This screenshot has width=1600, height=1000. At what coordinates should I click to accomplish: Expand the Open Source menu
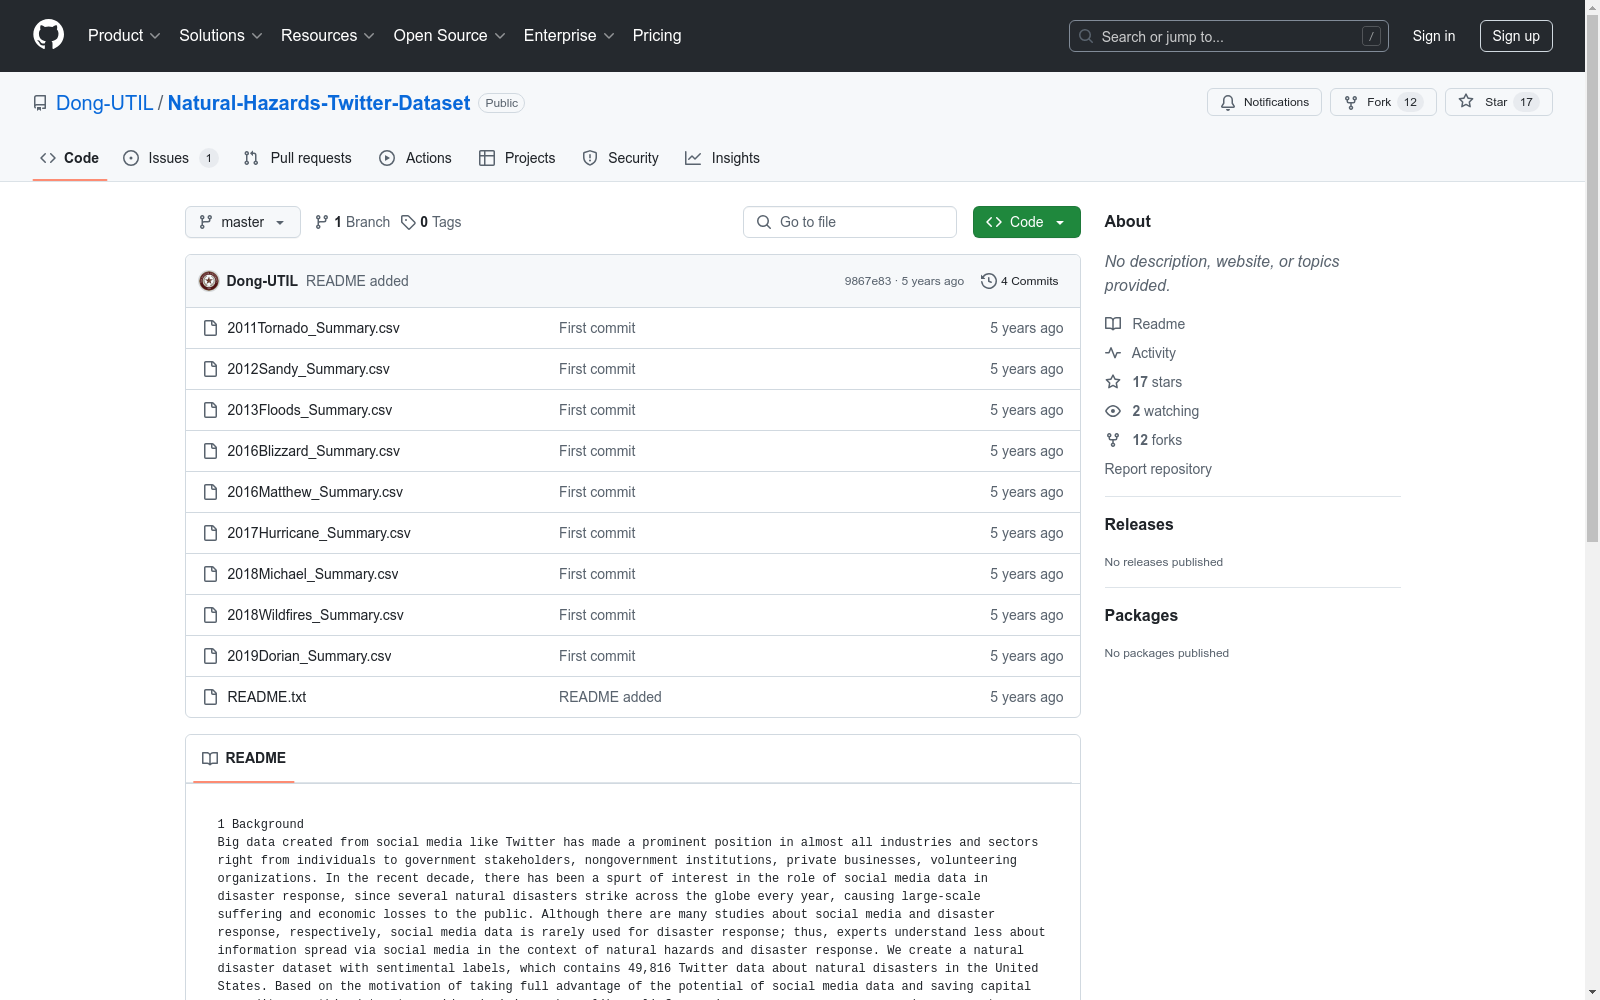pos(450,35)
